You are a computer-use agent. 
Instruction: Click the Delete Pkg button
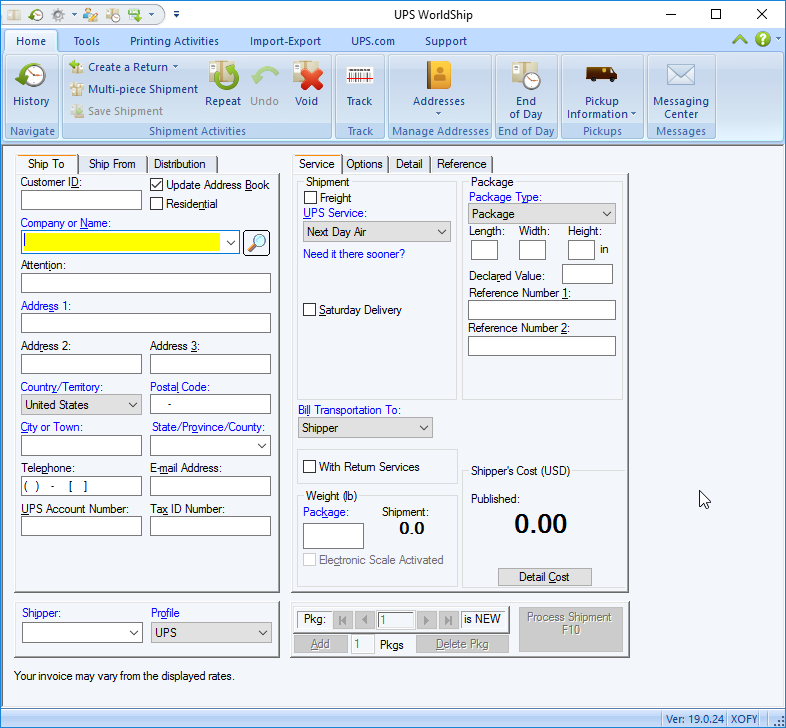pos(462,644)
